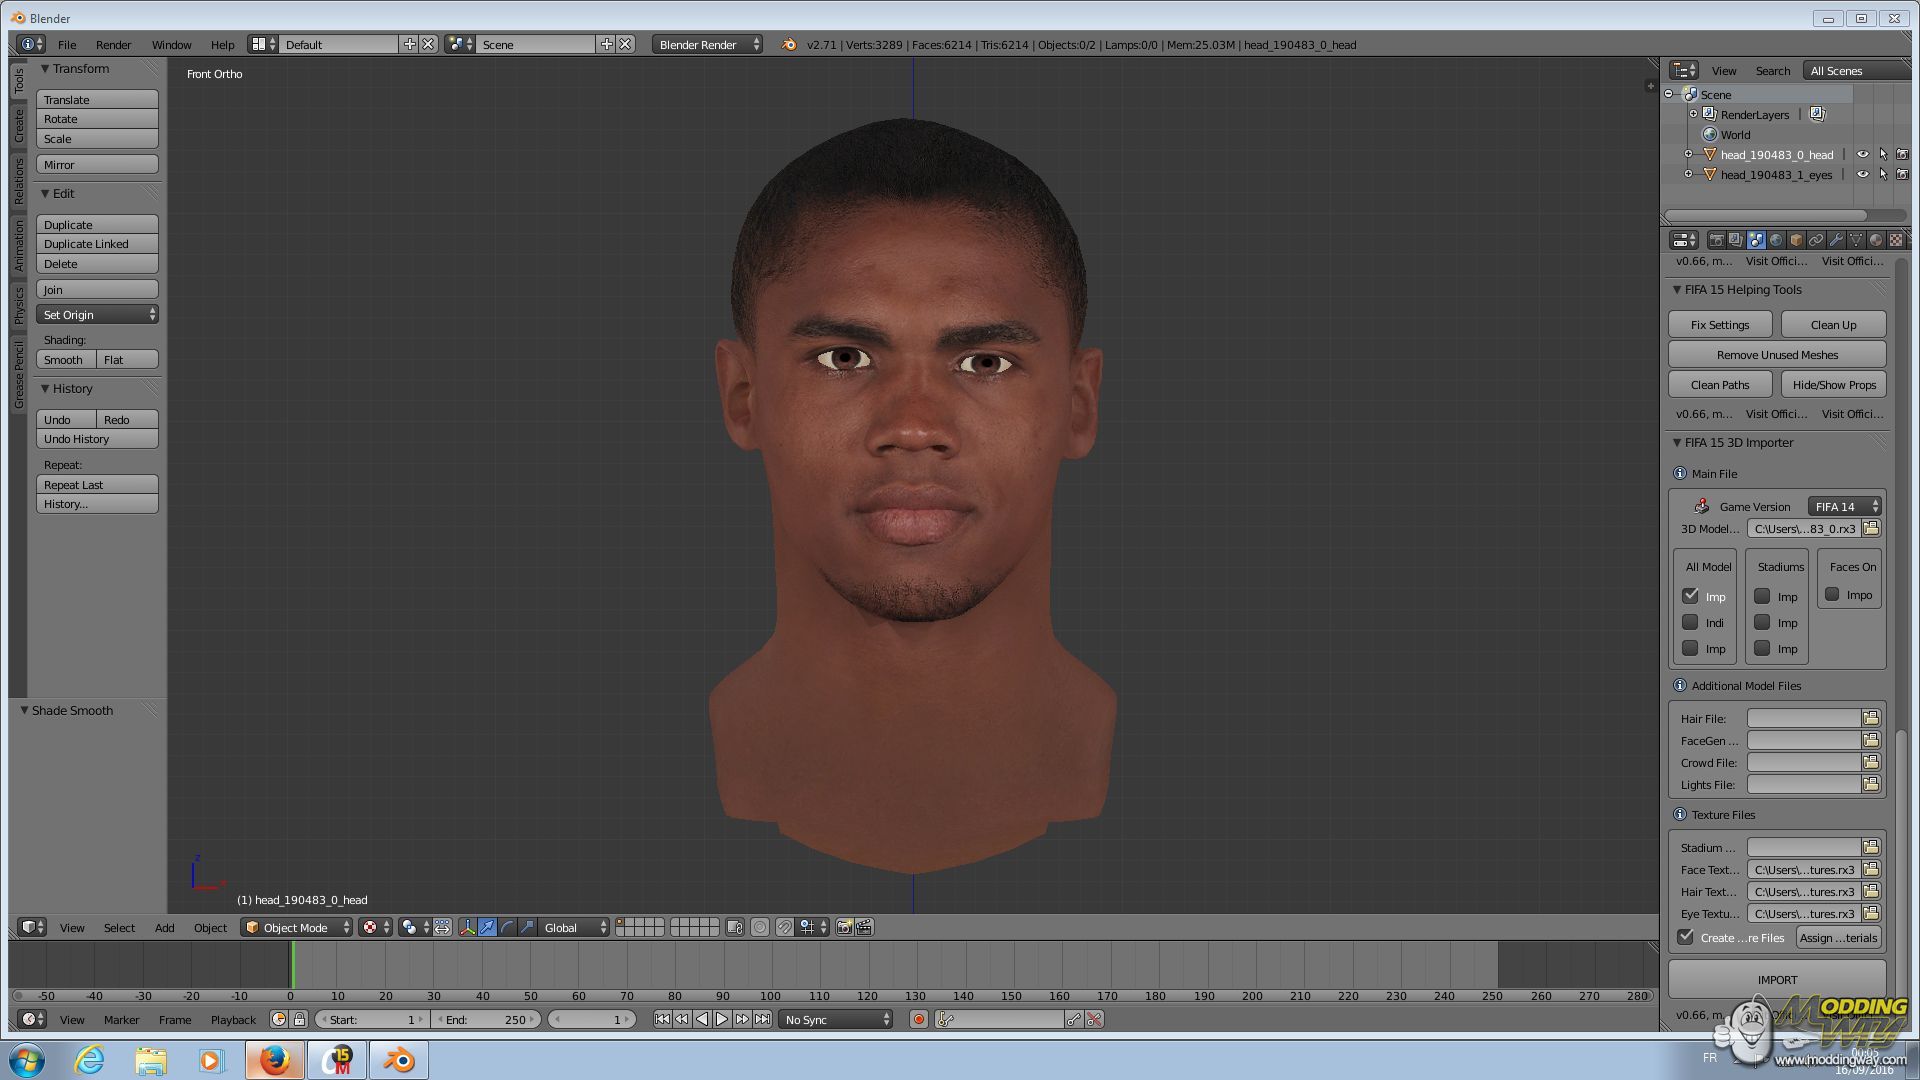Toggle the 3D manipulator widget icon

(467, 927)
